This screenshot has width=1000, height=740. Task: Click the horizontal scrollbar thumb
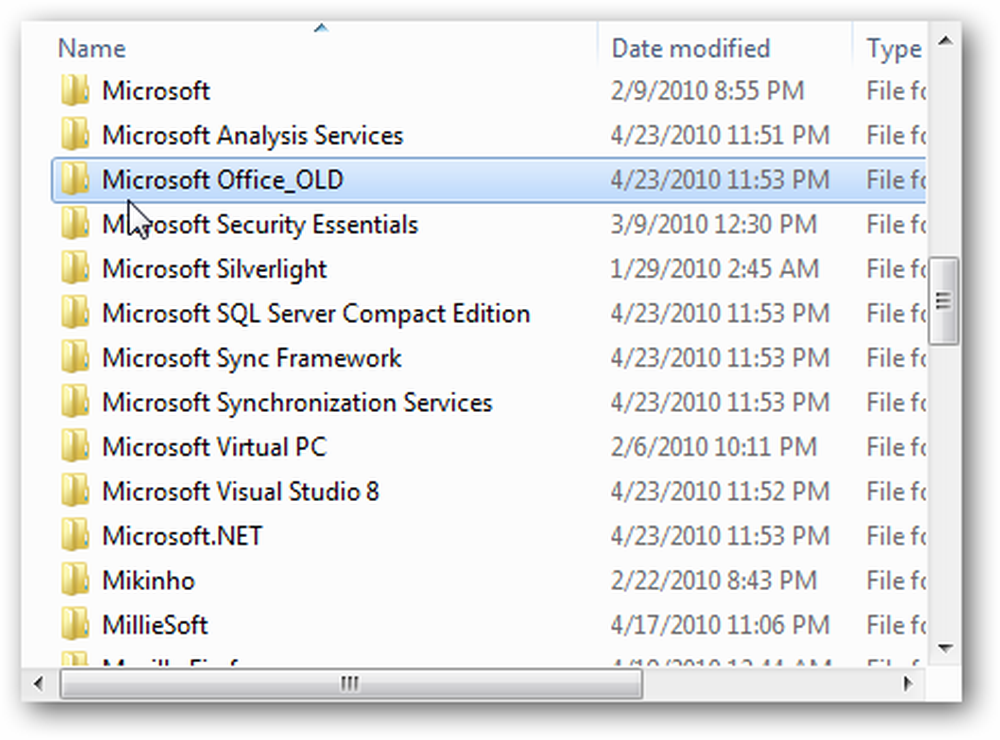(351, 684)
